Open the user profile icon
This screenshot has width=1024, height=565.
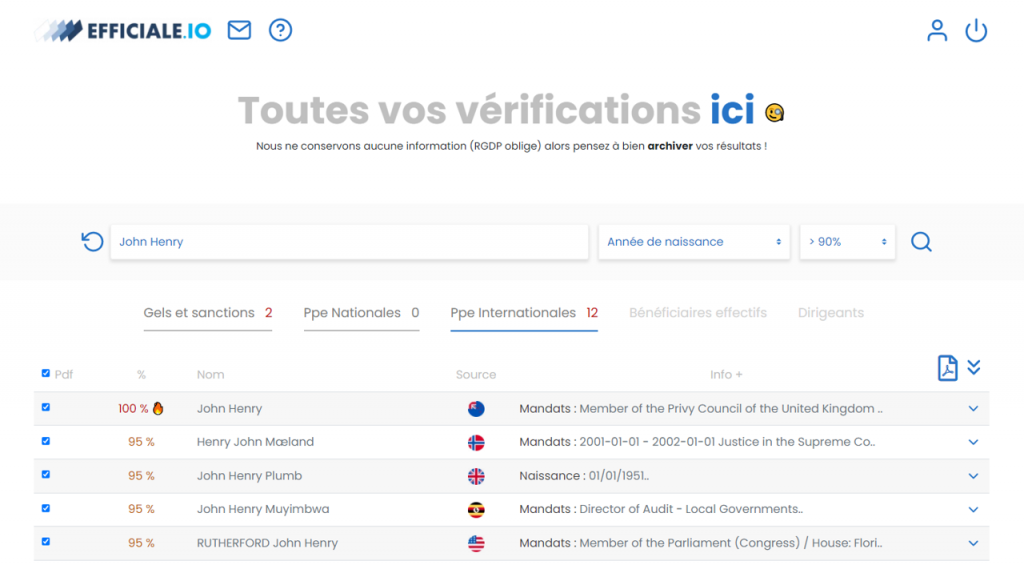[936, 31]
